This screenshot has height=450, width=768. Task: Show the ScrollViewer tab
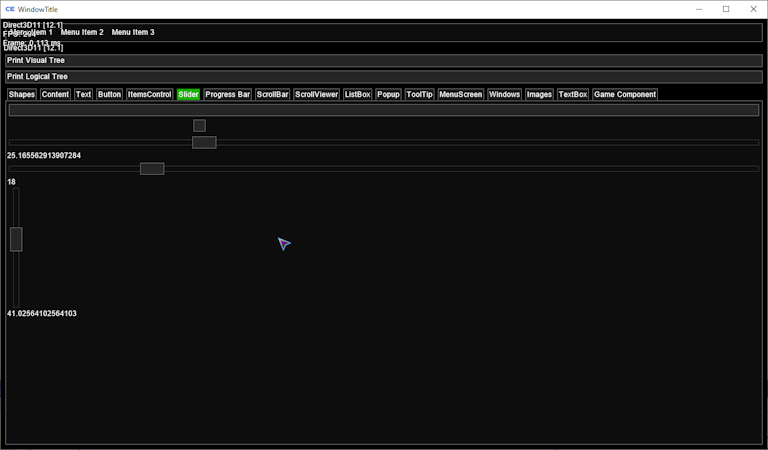pos(316,94)
